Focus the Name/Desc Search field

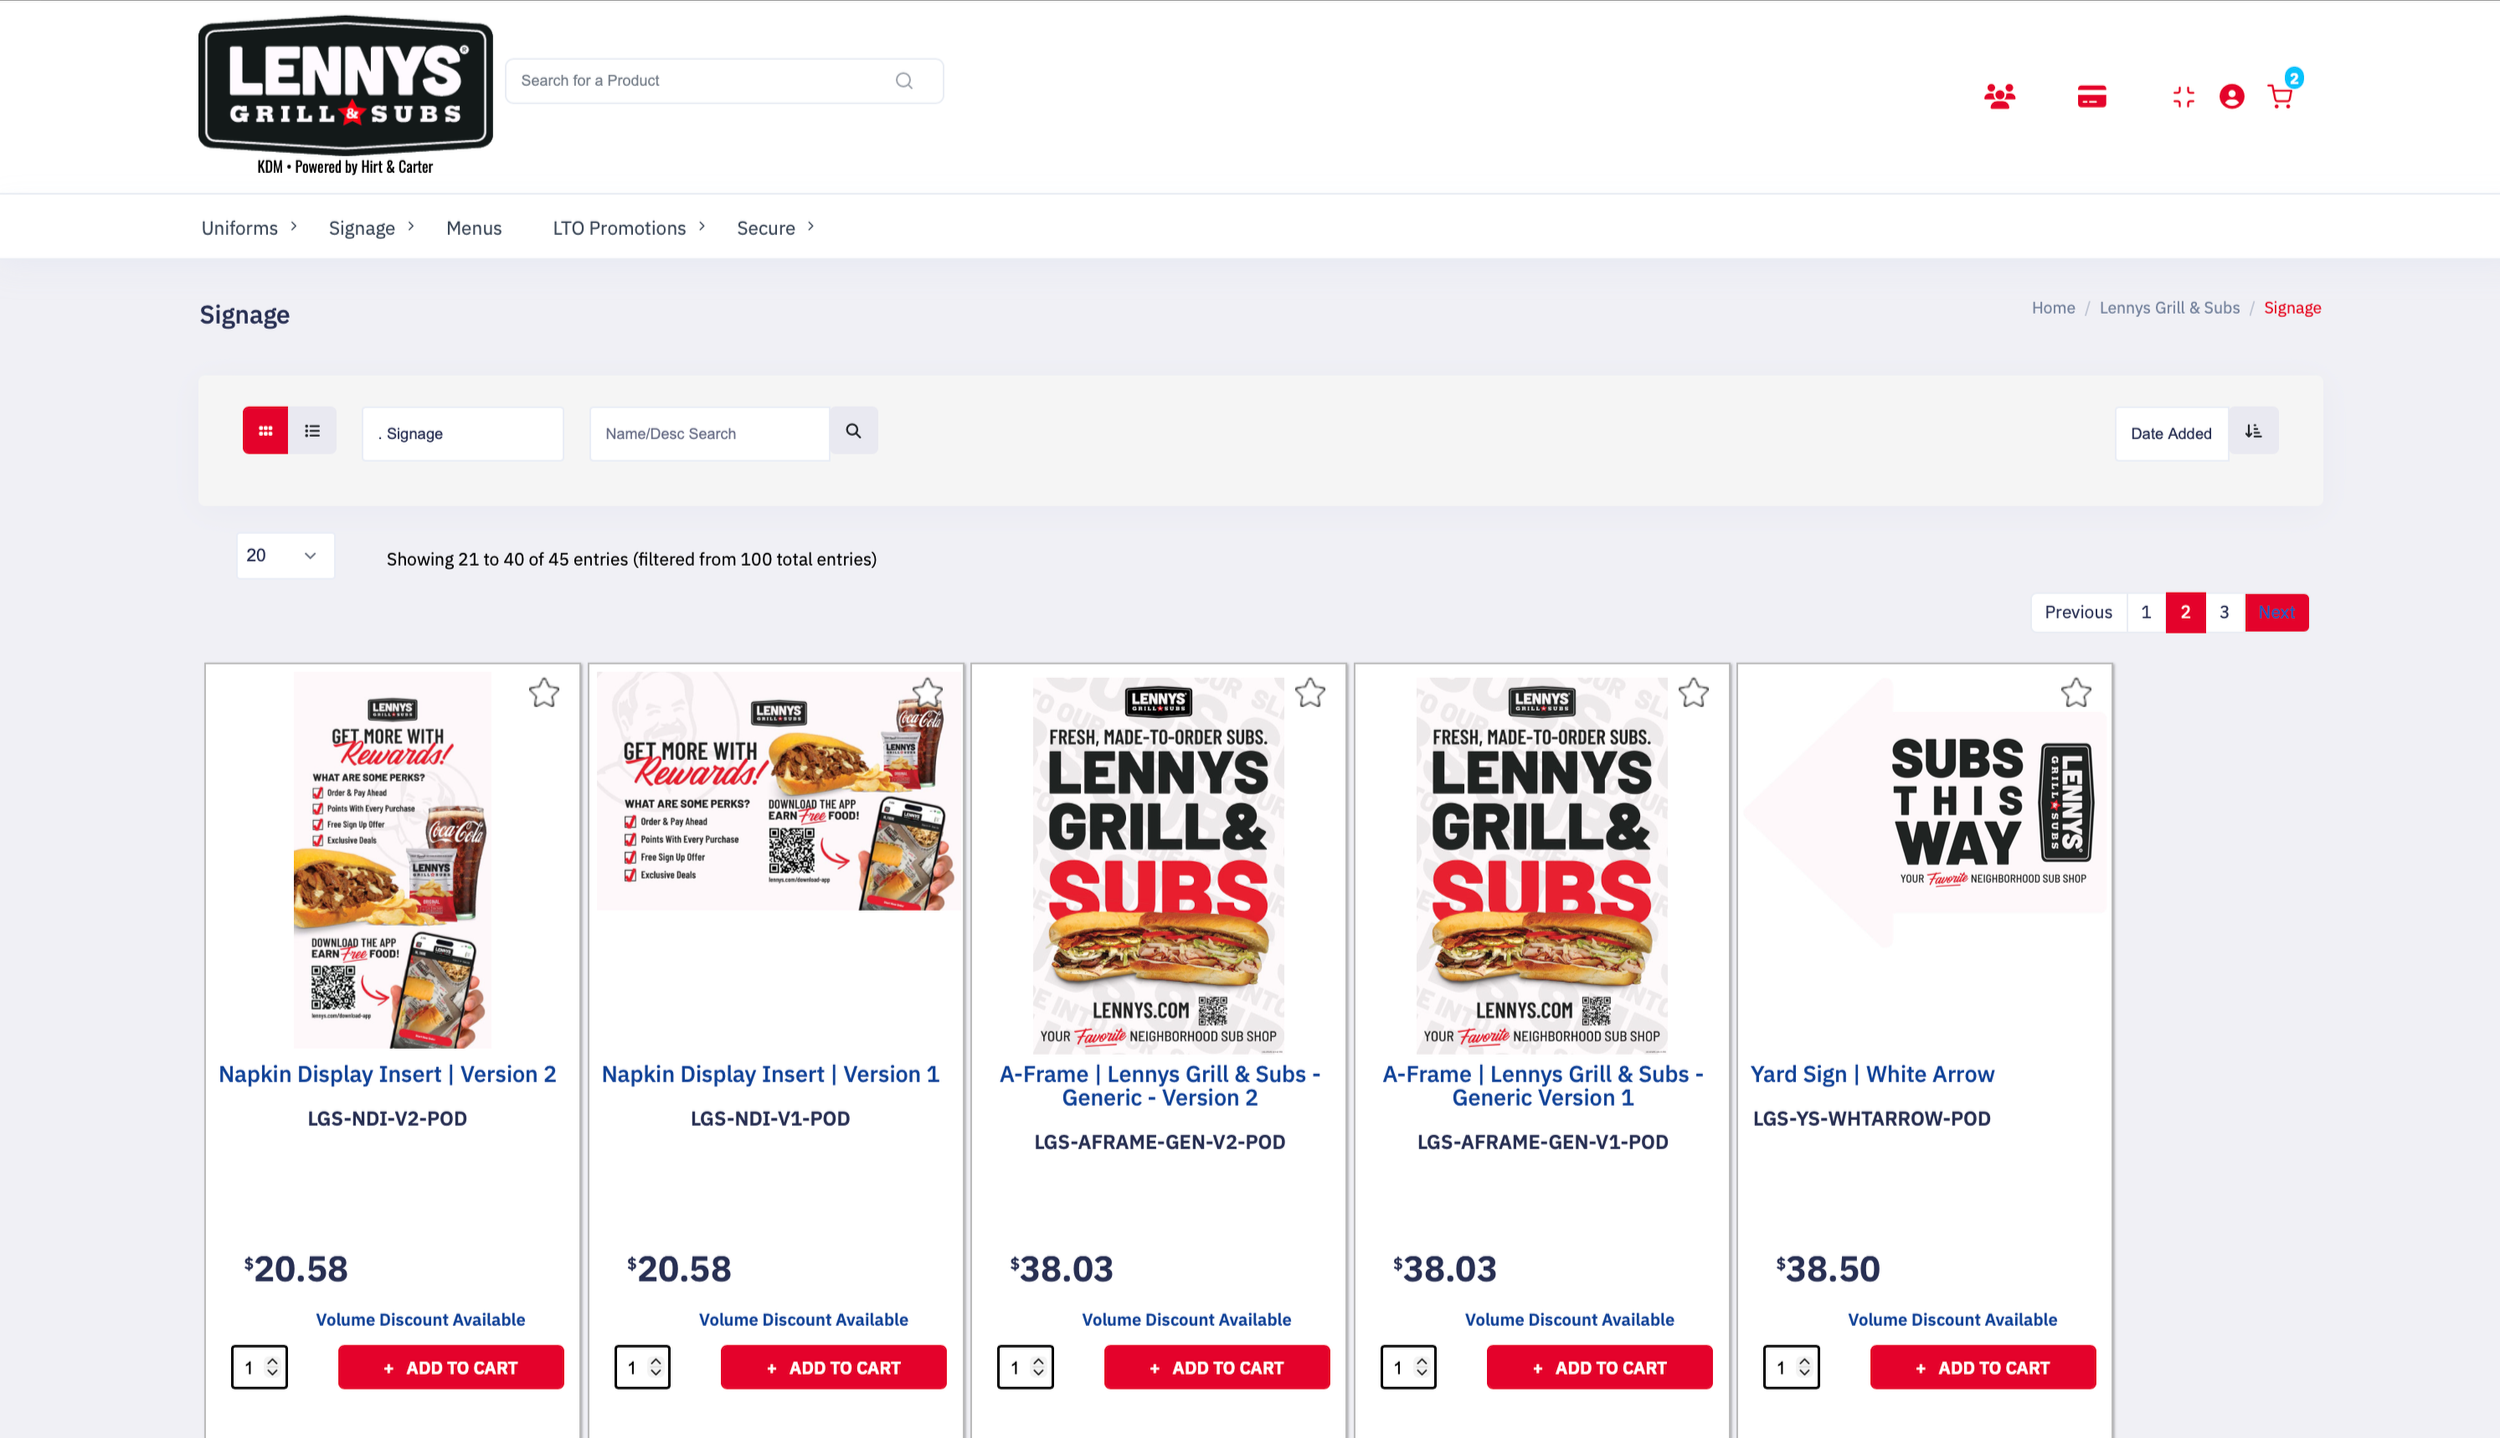click(709, 434)
